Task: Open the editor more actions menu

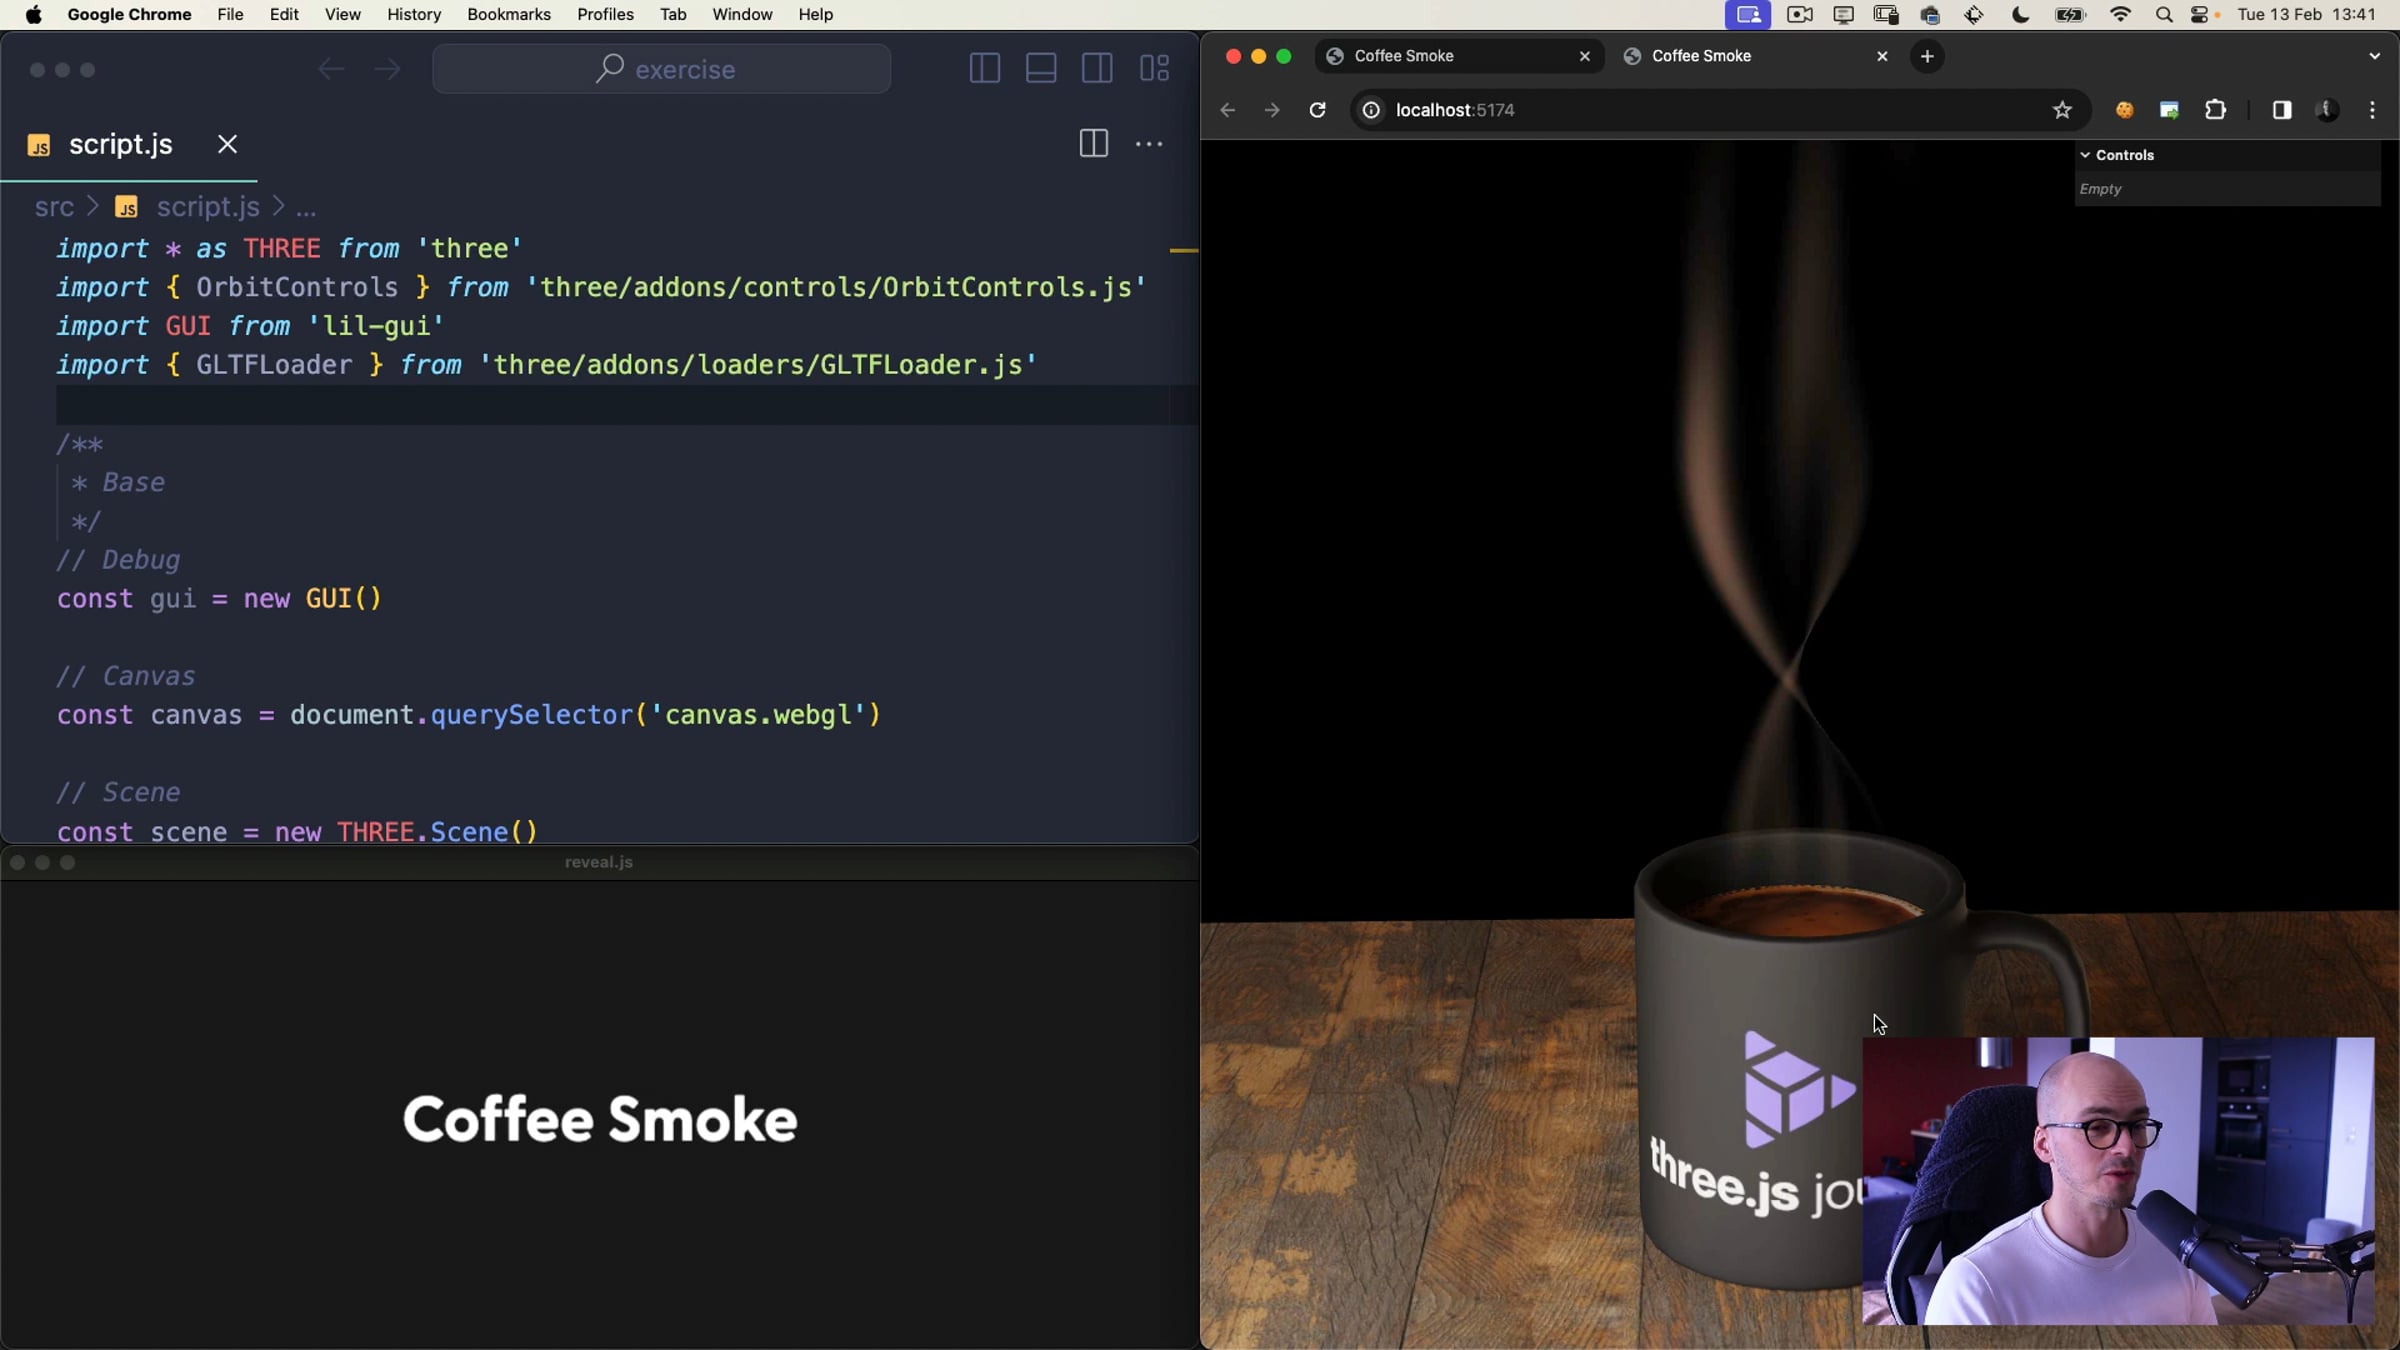Action: tap(1149, 144)
